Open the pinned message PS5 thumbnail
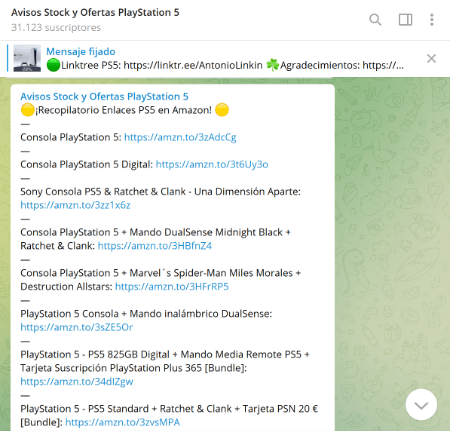The image size is (450, 431). 27,58
